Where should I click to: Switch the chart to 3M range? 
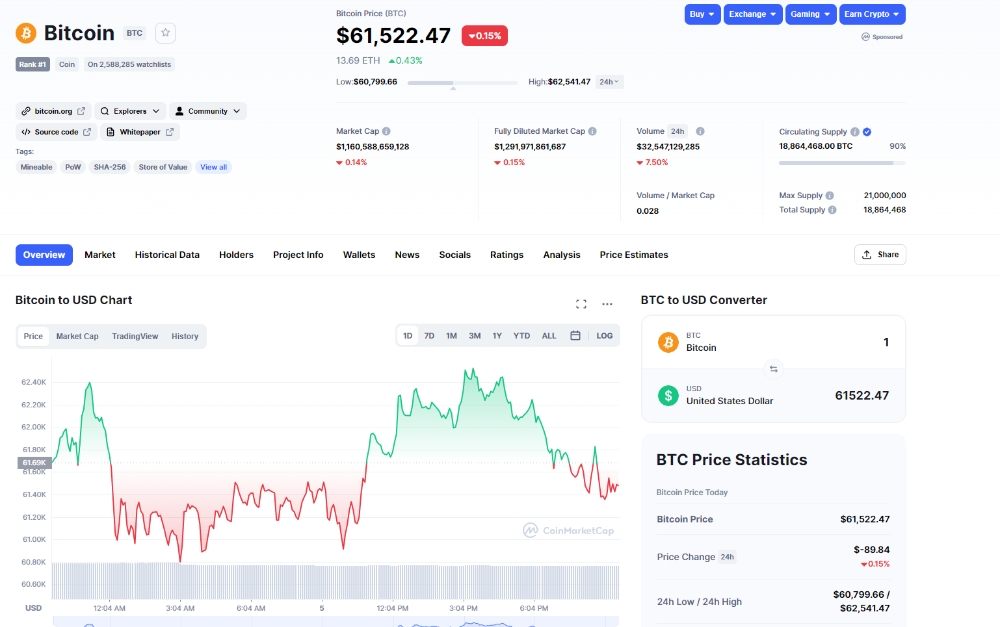tap(474, 336)
